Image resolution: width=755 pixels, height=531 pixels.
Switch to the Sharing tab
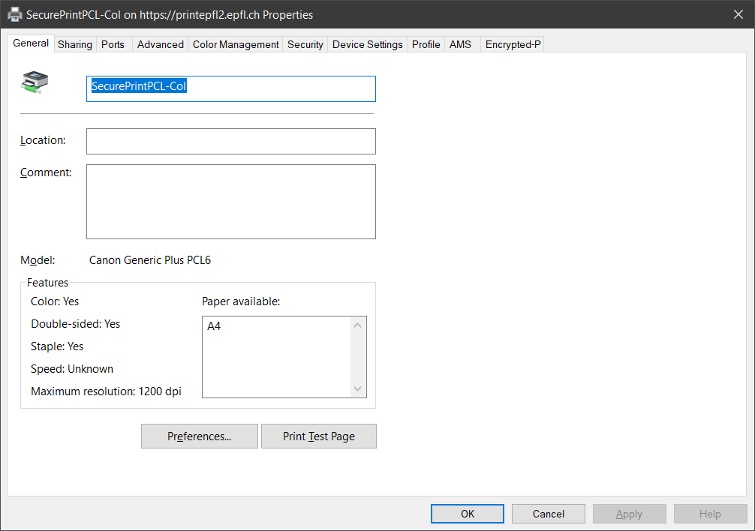coord(75,44)
